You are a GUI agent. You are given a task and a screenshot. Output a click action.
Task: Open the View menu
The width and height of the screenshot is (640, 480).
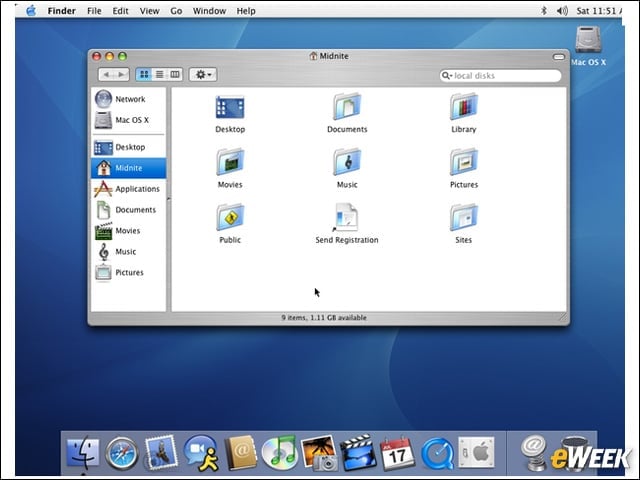point(149,11)
